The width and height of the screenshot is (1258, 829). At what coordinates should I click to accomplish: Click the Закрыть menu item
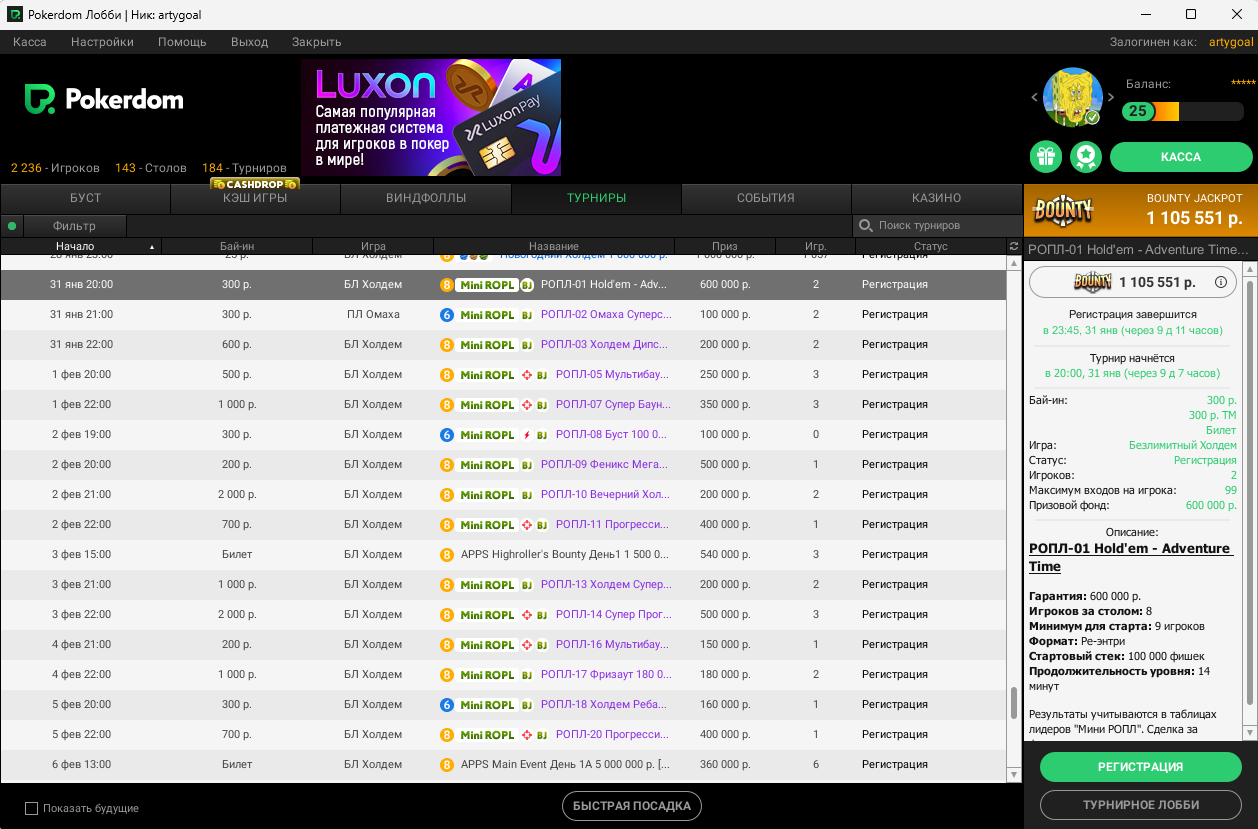[x=317, y=42]
